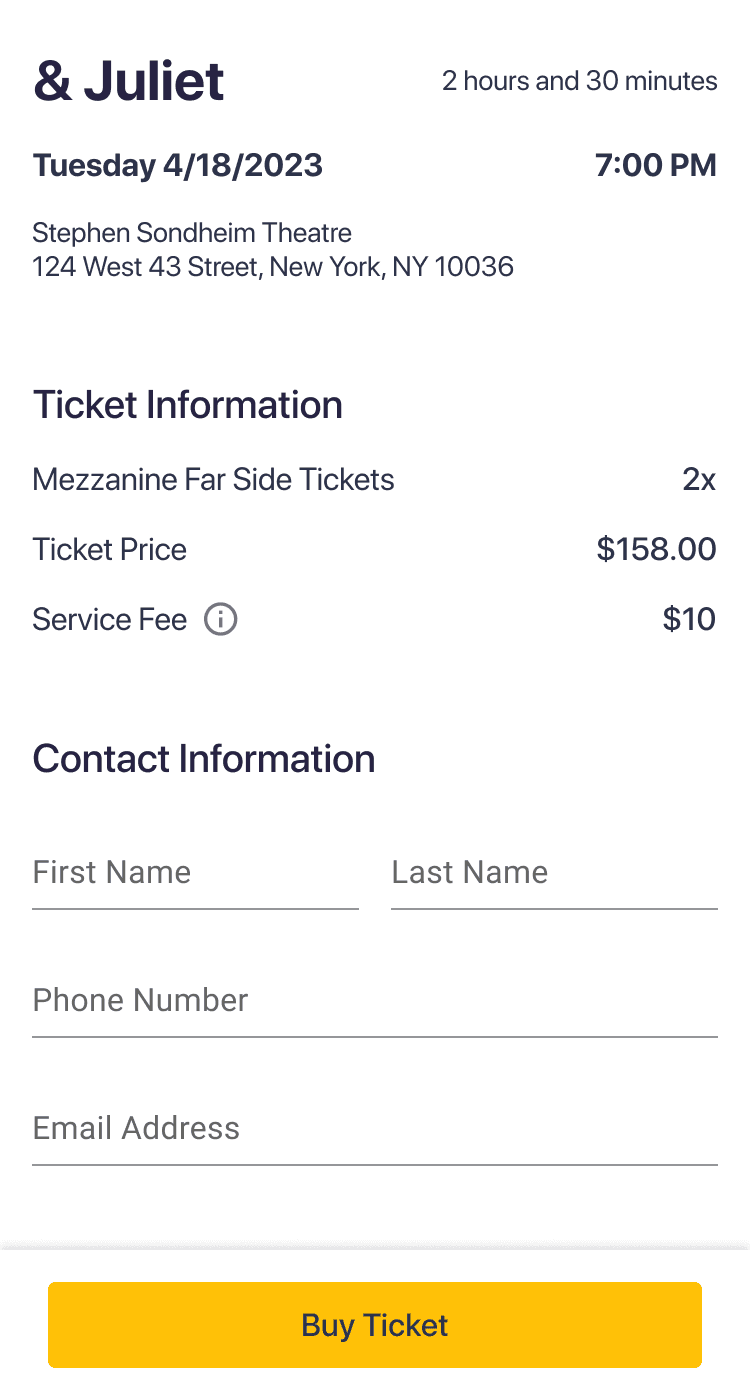Tap the 2 hours and 30 minutes duration

pos(580,81)
